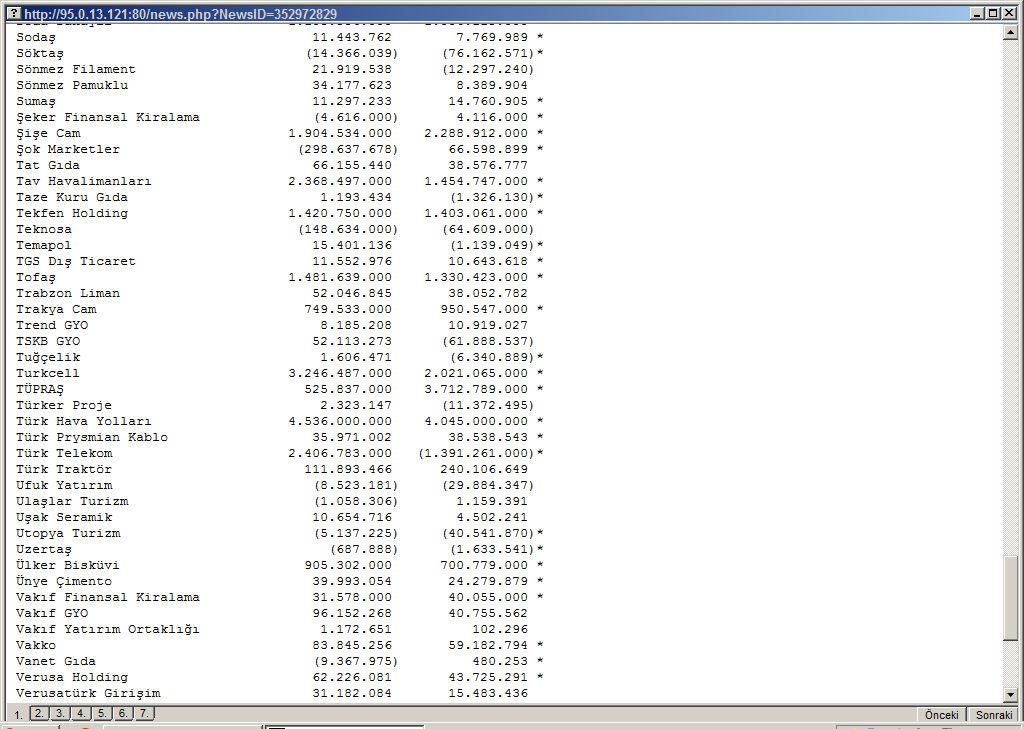Click Türk Hava Yolları text
This screenshot has width=1024, height=729.
pyautogui.click(x=84, y=421)
